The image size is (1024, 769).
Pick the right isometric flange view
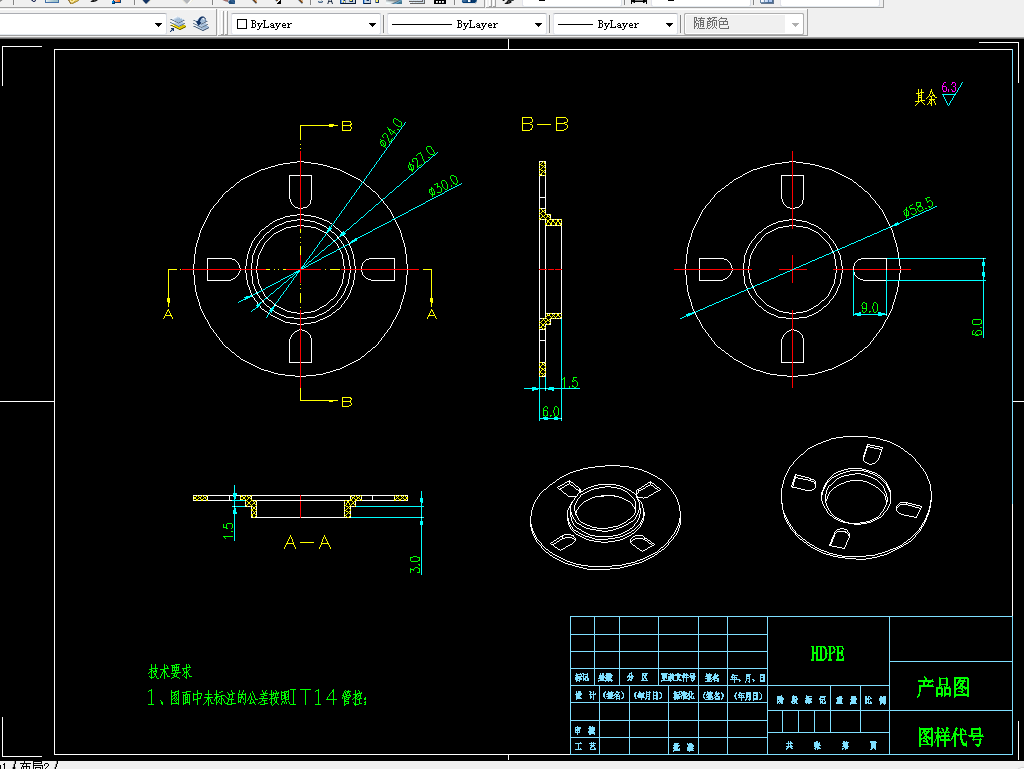(x=856, y=498)
